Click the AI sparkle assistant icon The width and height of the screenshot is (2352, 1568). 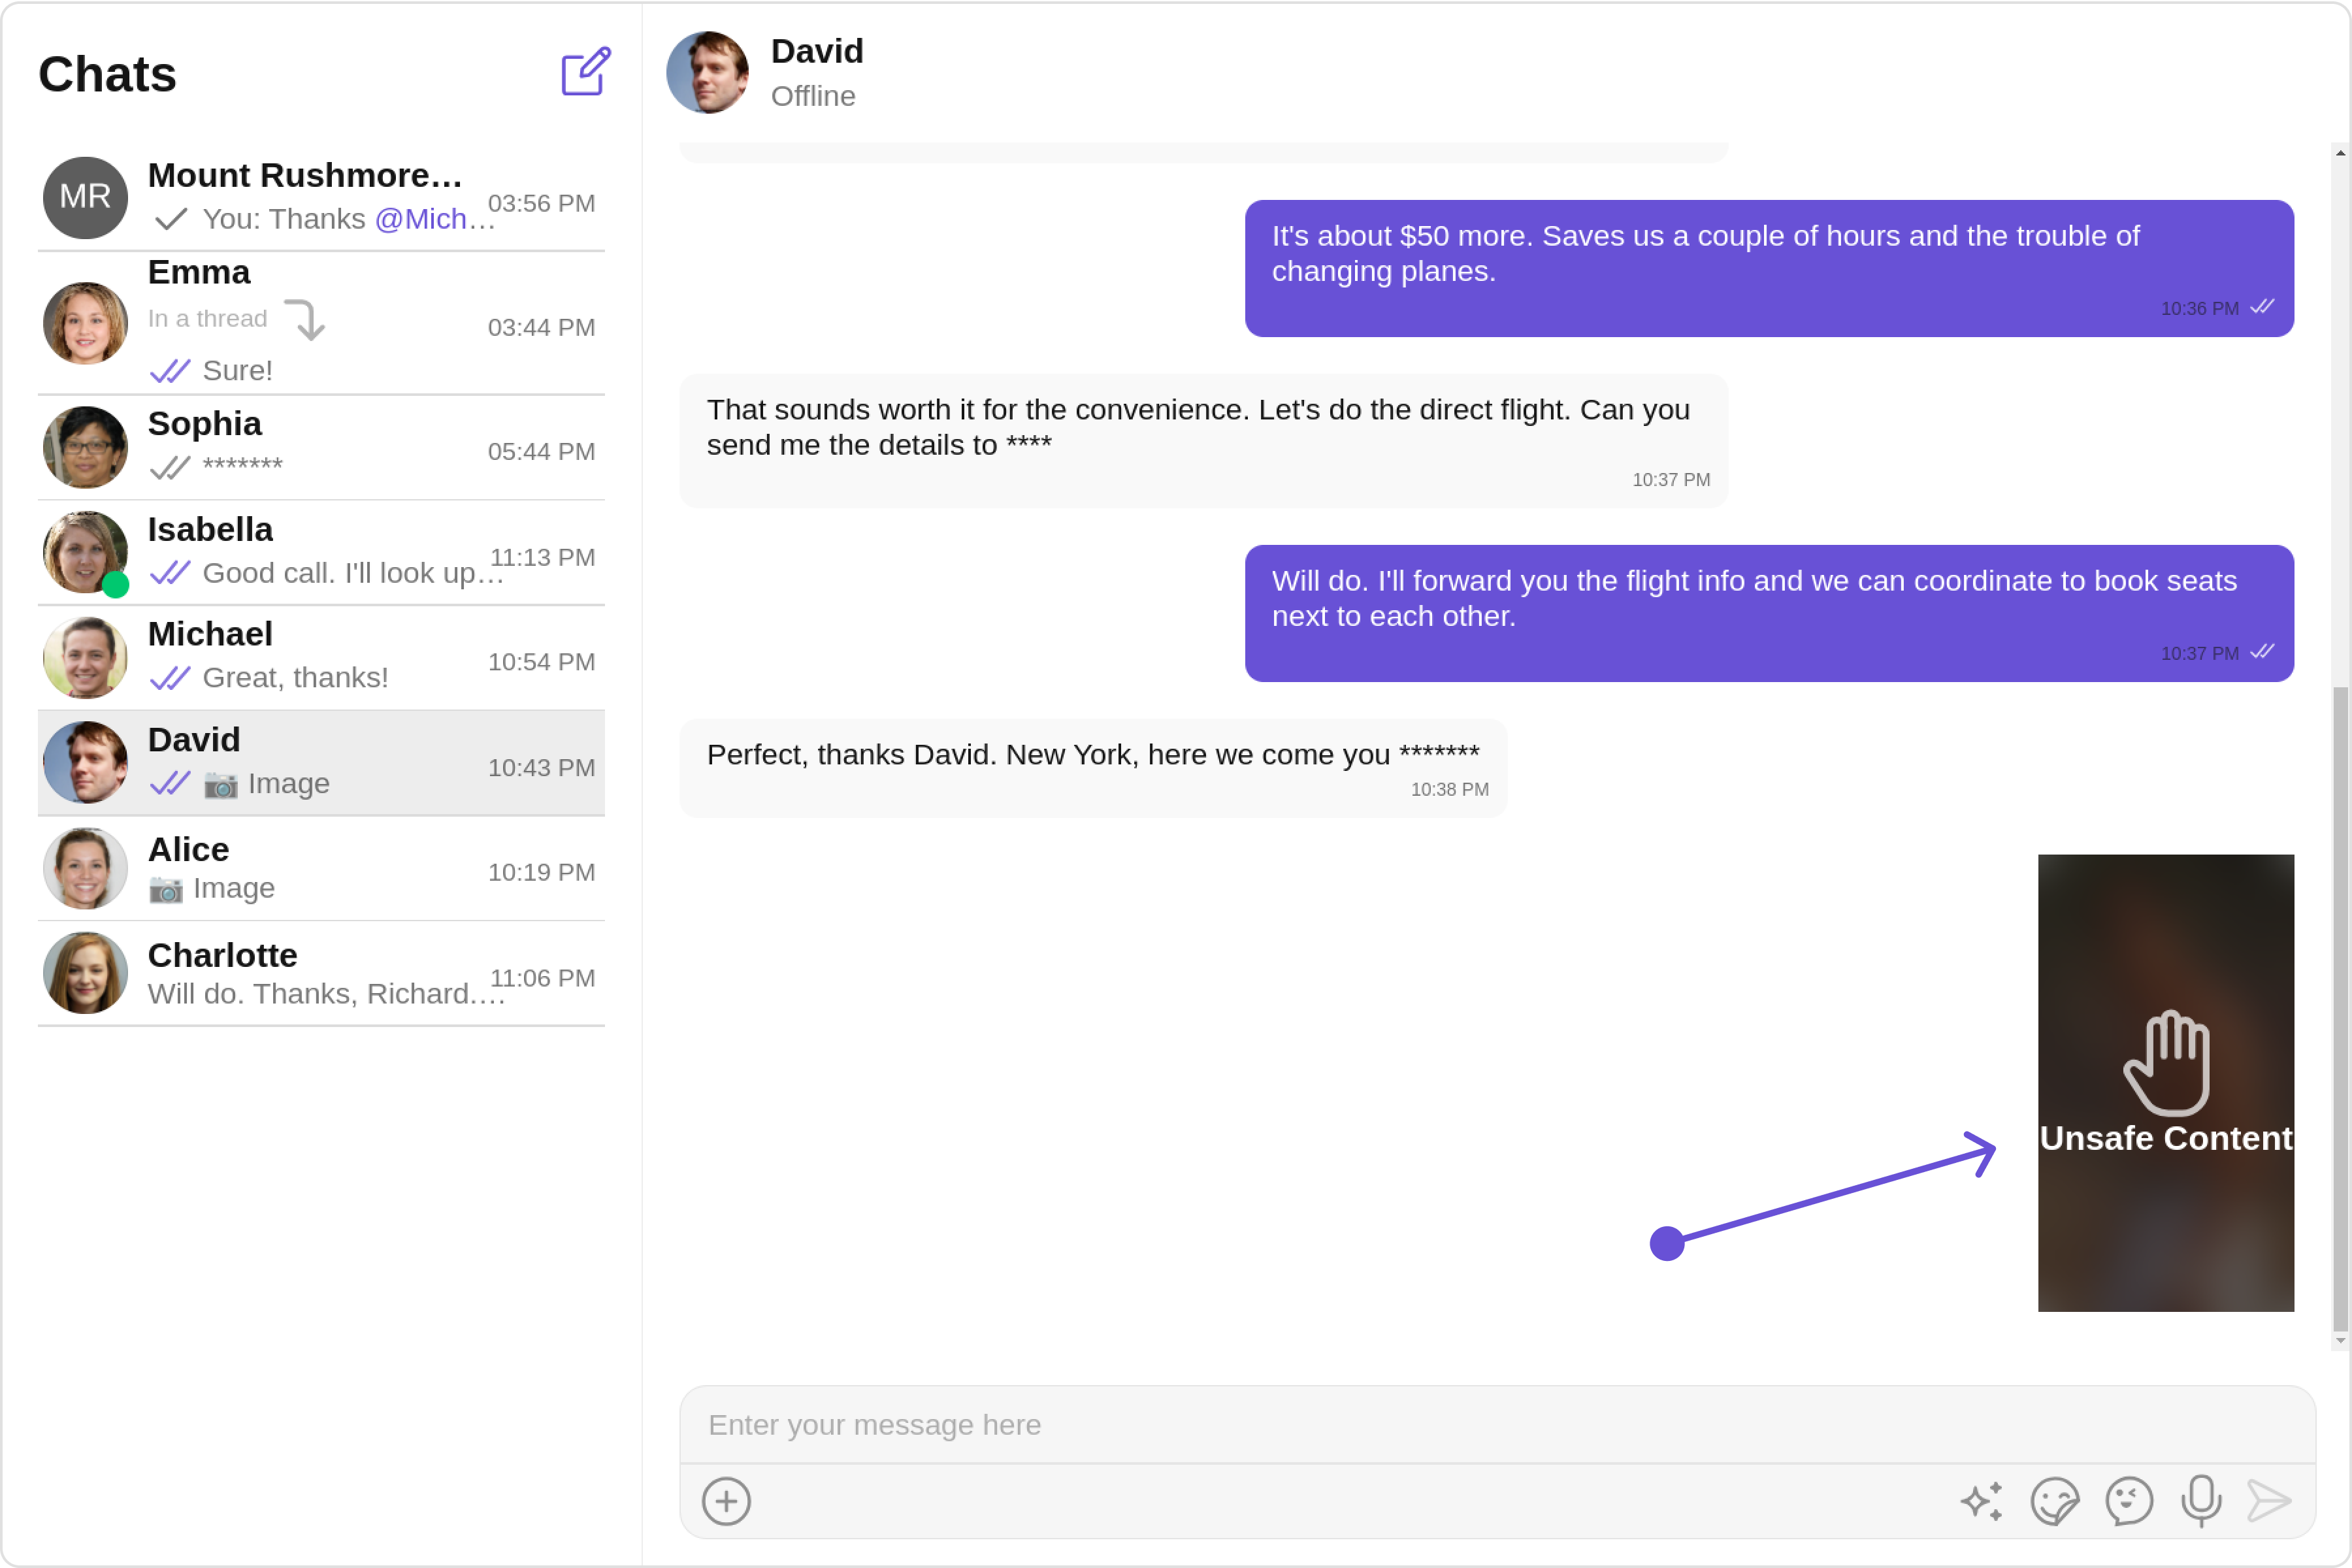(1981, 1501)
